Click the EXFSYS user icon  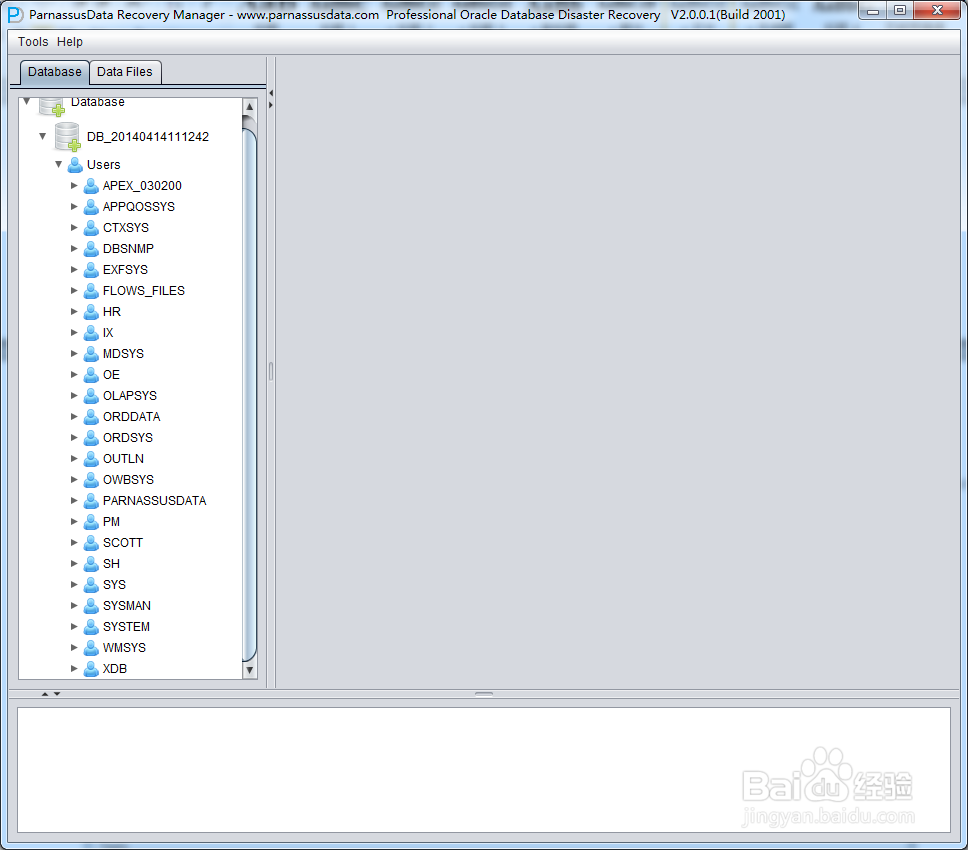coord(91,270)
